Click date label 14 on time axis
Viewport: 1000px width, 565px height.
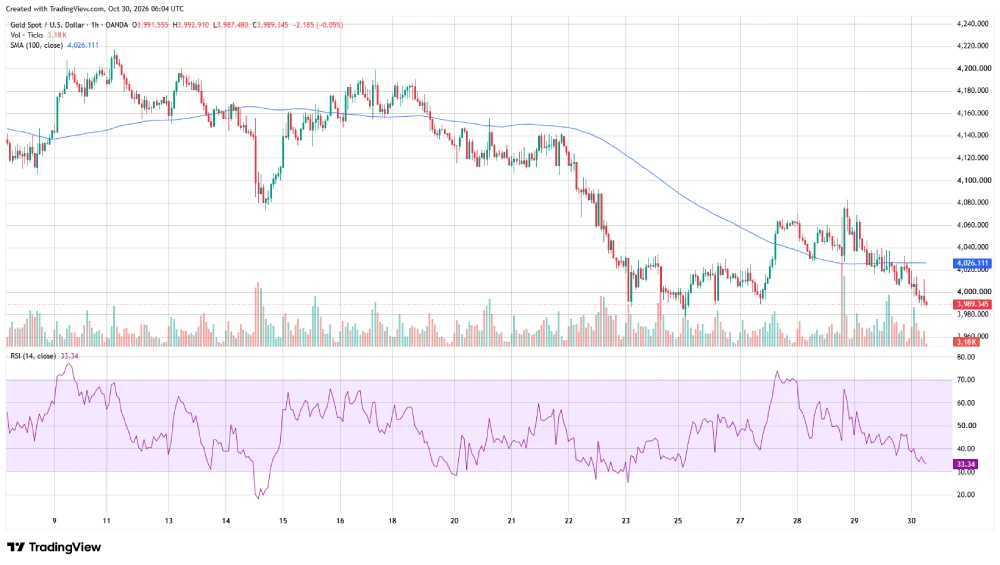pyautogui.click(x=226, y=520)
